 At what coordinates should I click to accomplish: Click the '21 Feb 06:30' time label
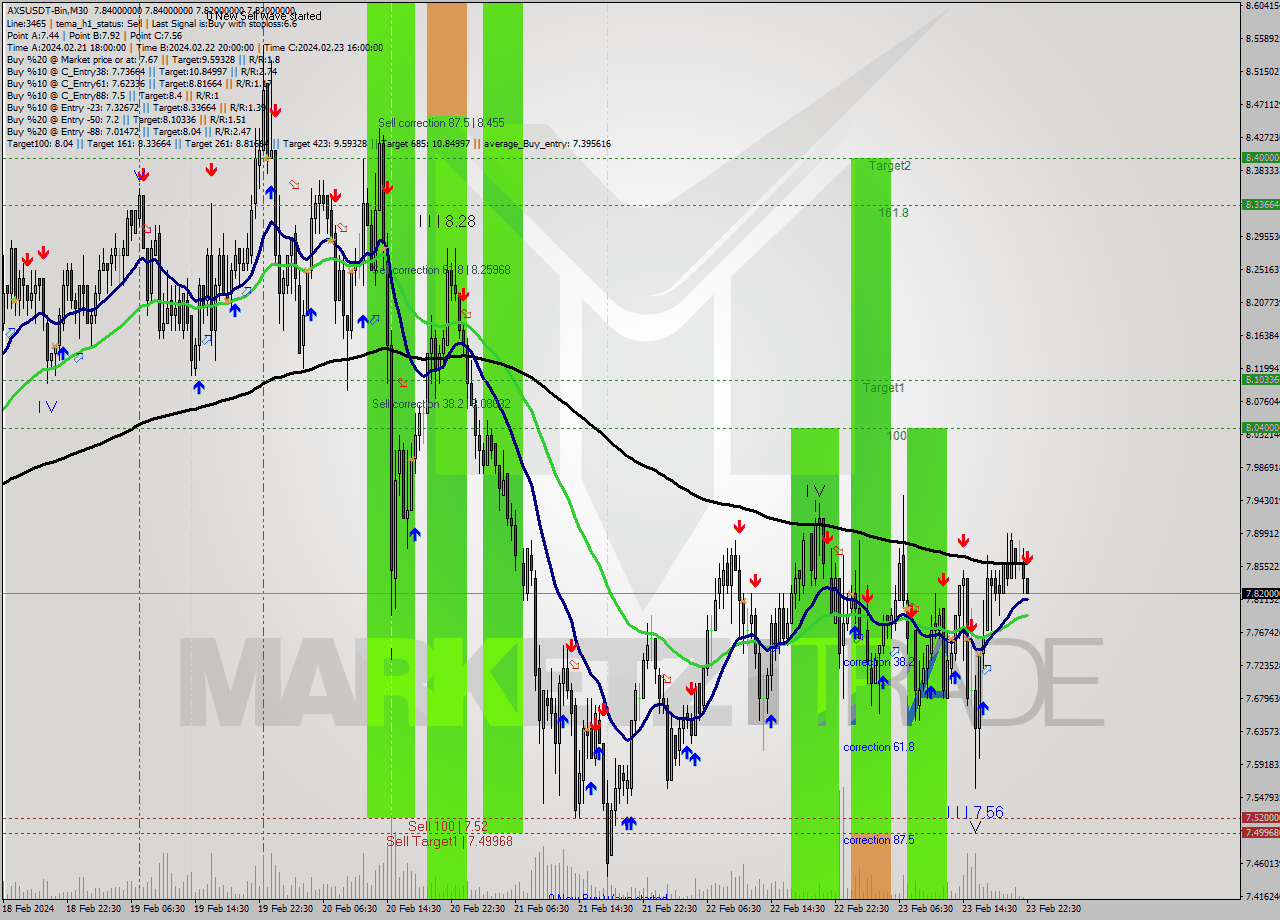(x=540, y=909)
